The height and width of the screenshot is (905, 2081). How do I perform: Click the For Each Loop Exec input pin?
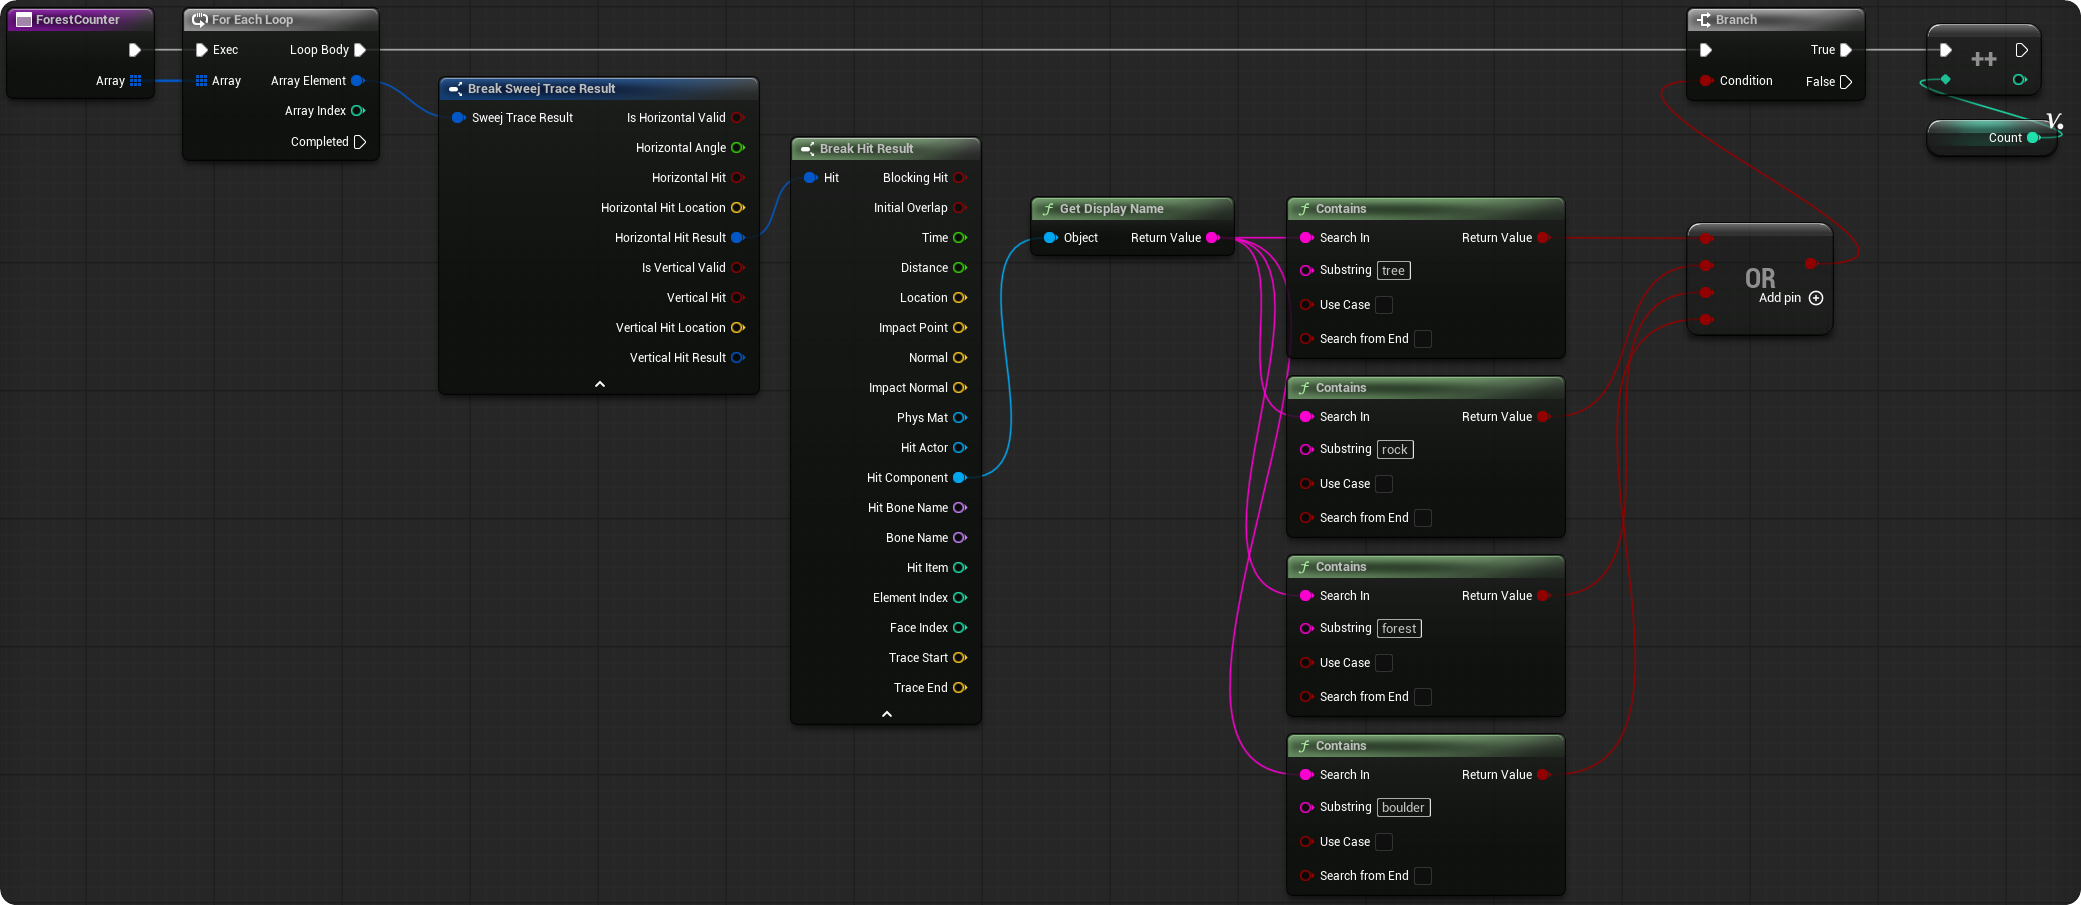[202, 50]
